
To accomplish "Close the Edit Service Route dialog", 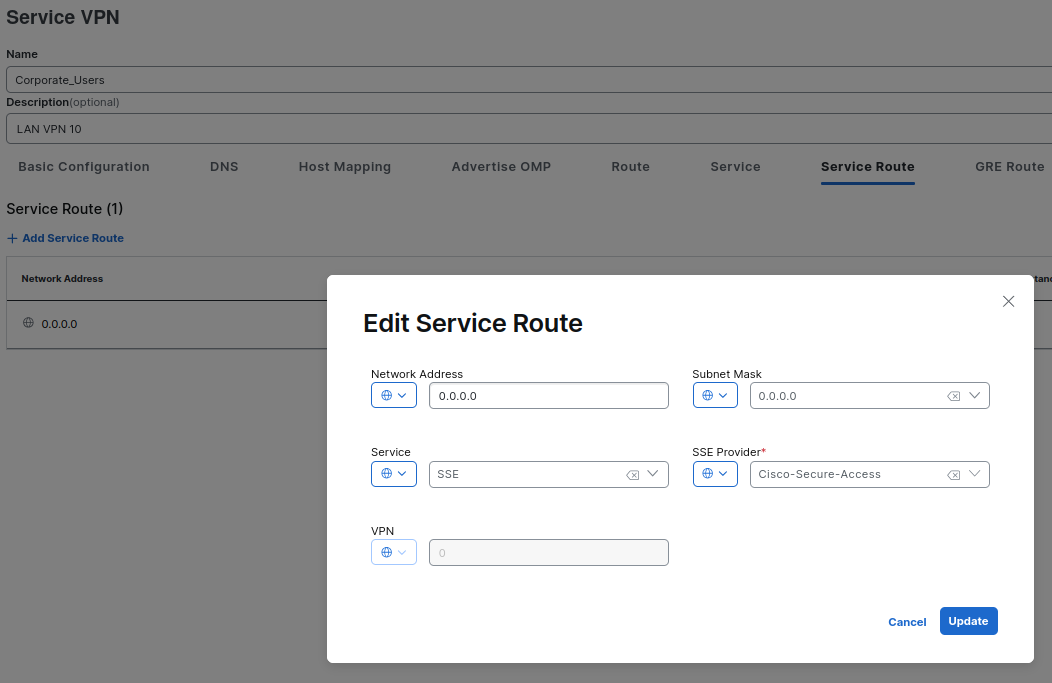I will click(1008, 301).
